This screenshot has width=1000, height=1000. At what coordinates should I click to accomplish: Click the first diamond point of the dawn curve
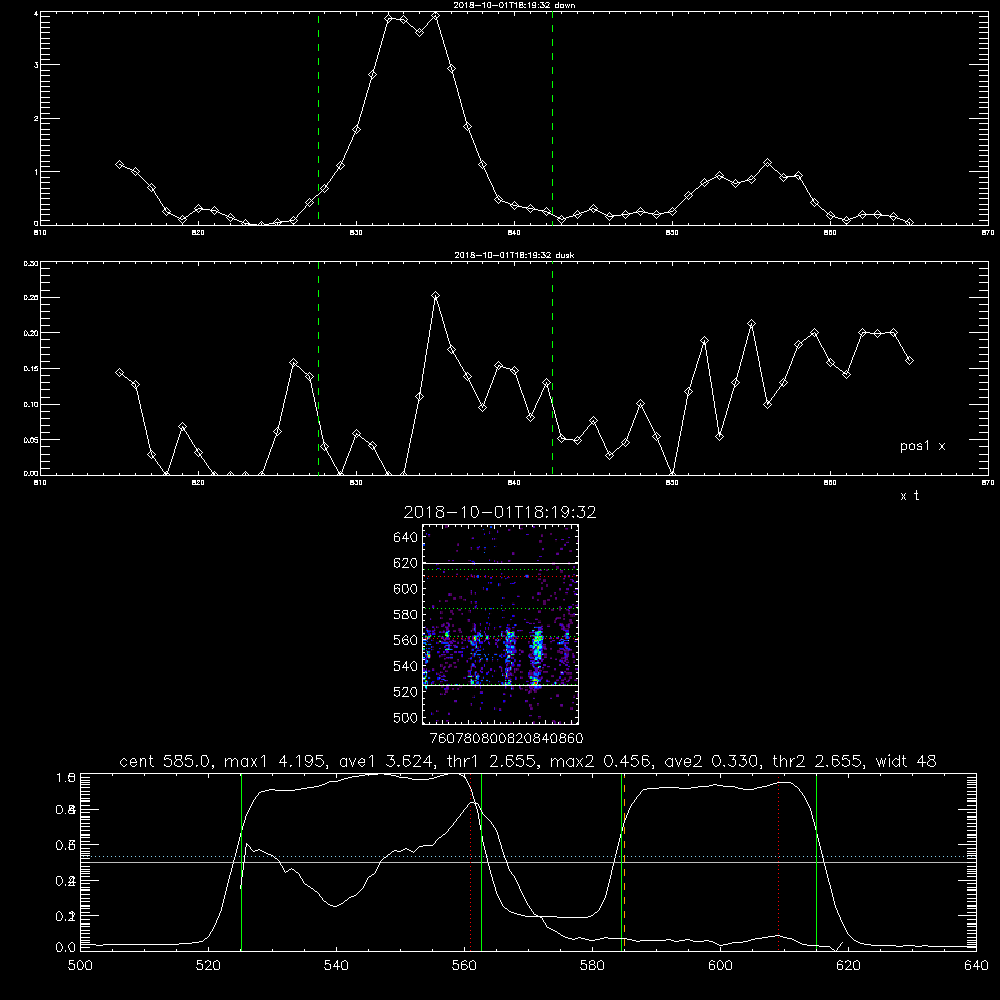(119, 165)
